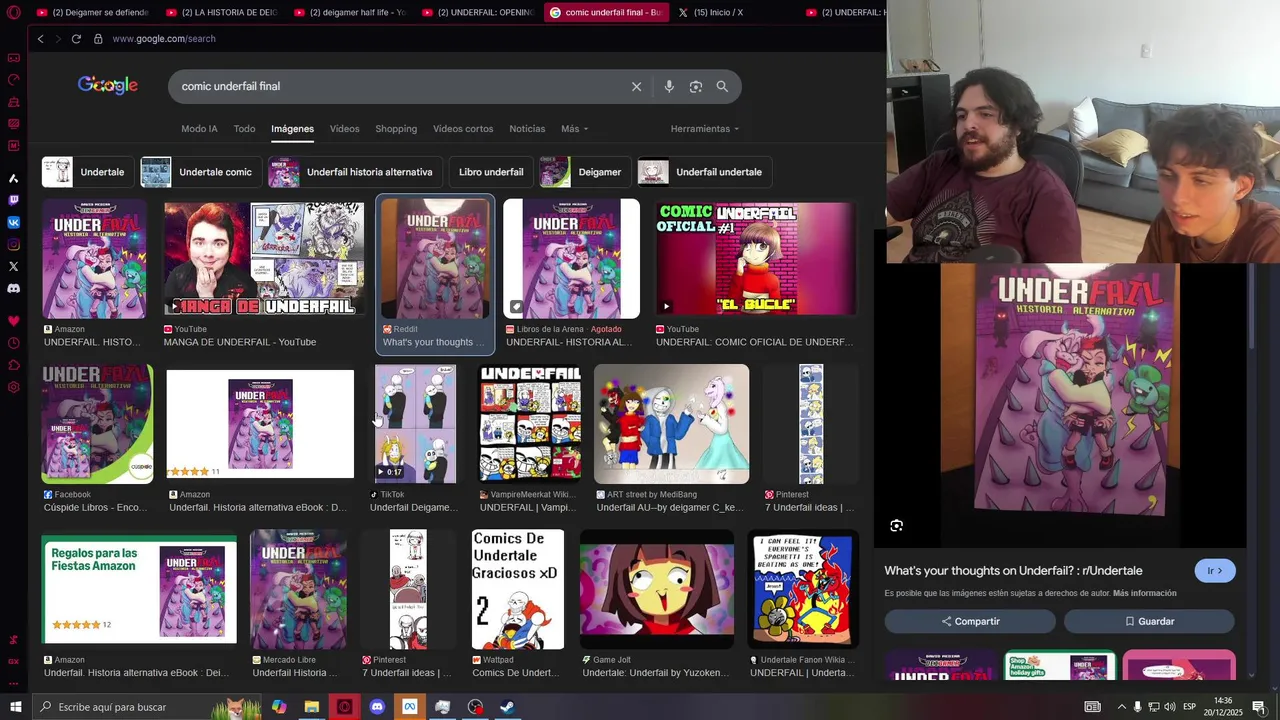1280x720 pixels.
Task: Open the Libros de la Arena result image
Action: (x=571, y=259)
